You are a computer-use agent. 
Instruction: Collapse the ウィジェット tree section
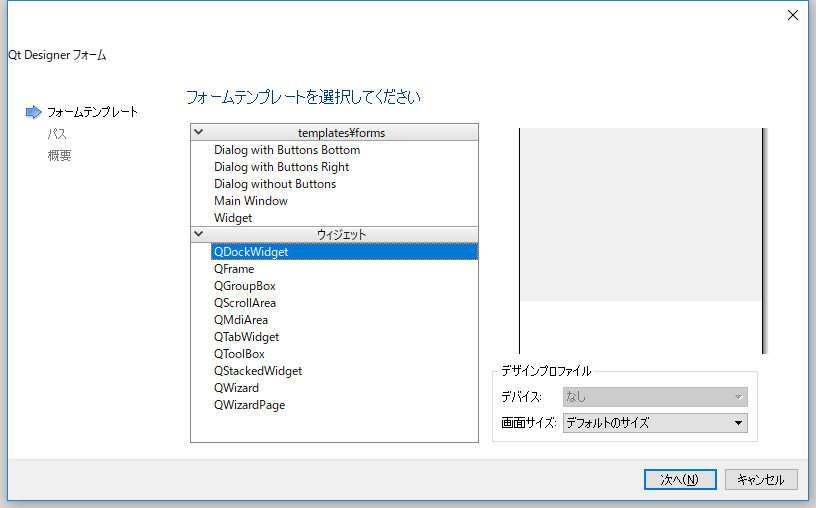pyautogui.click(x=198, y=234)
